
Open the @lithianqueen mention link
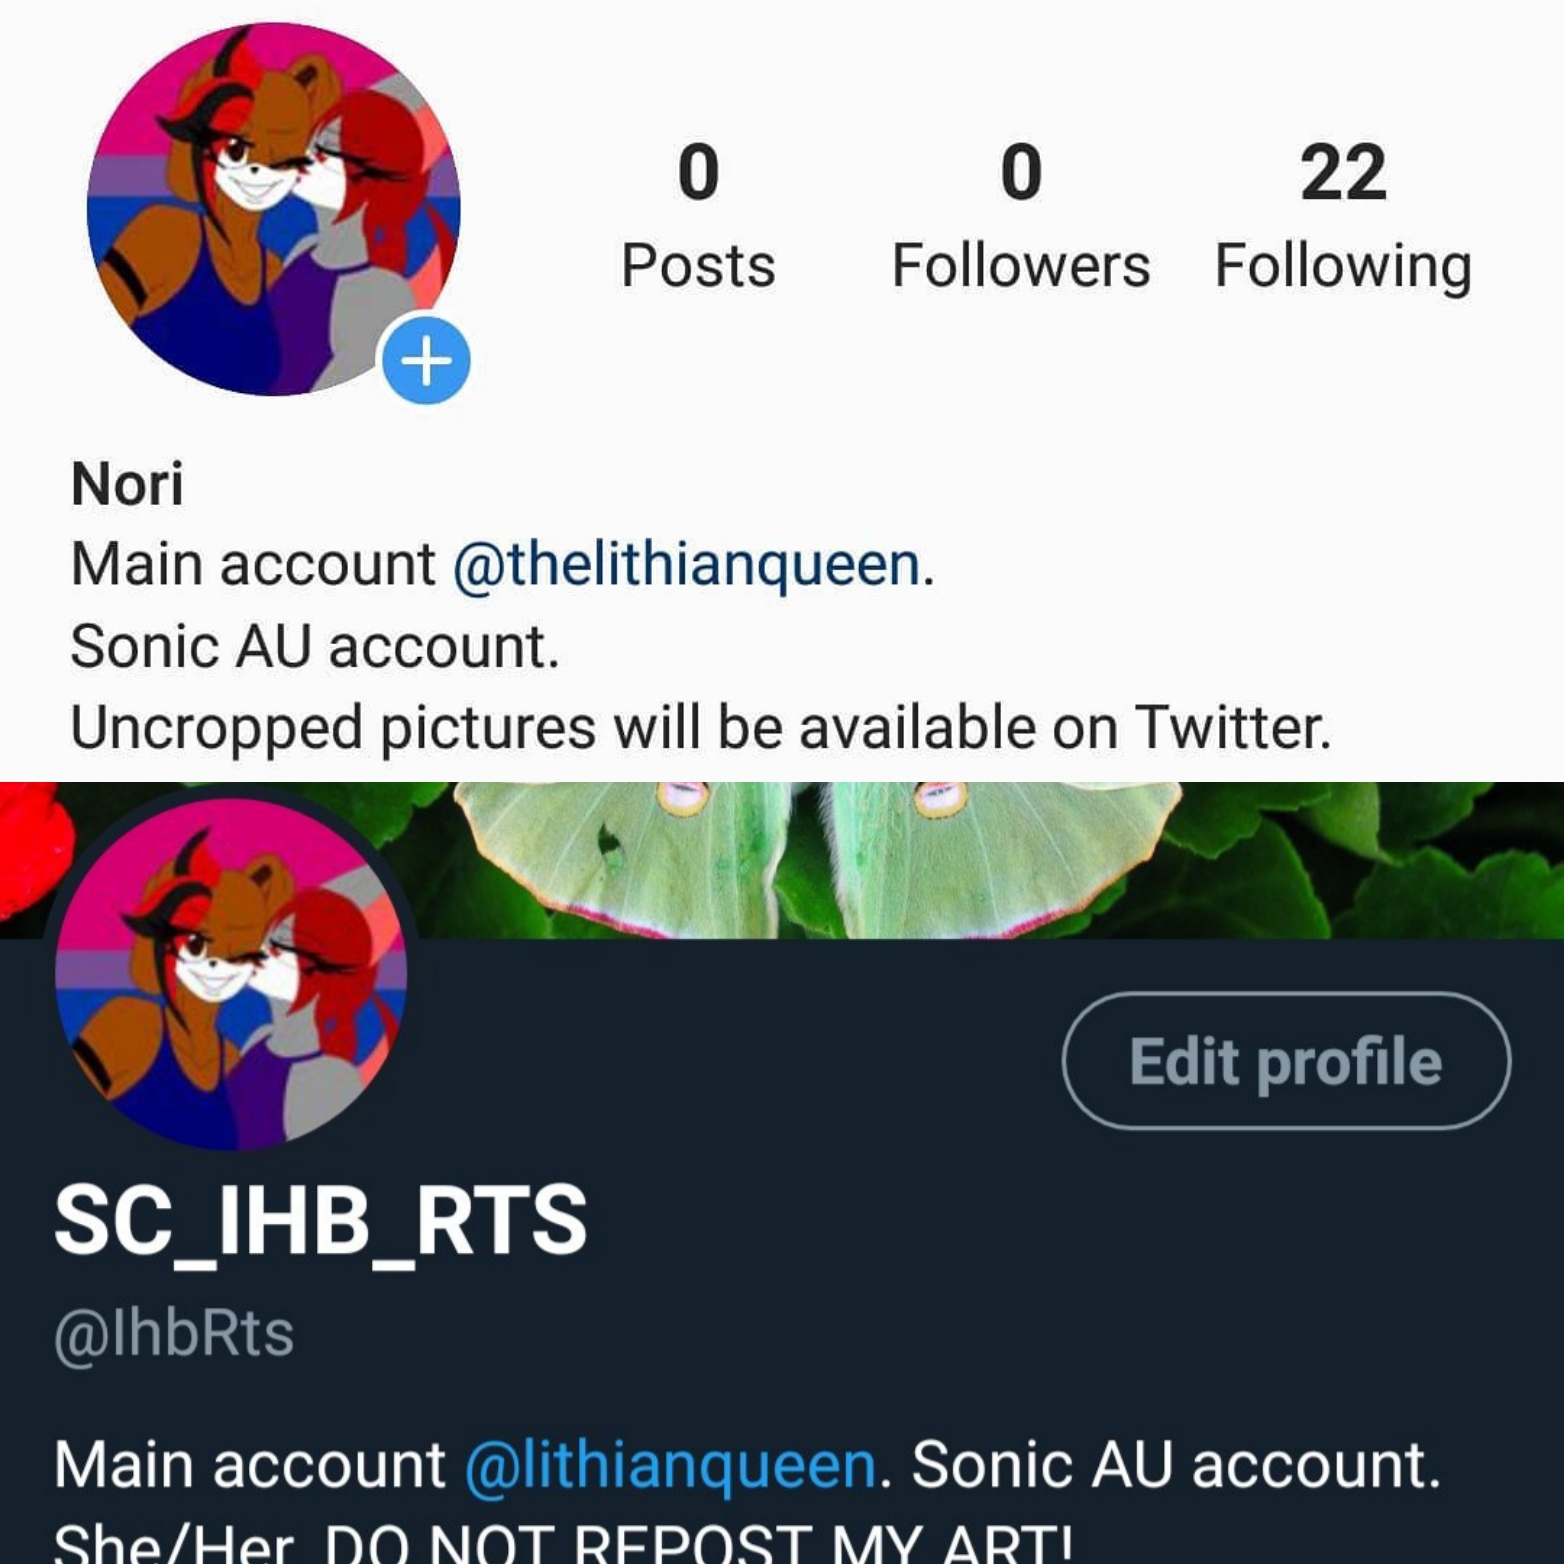point(670,1466)
